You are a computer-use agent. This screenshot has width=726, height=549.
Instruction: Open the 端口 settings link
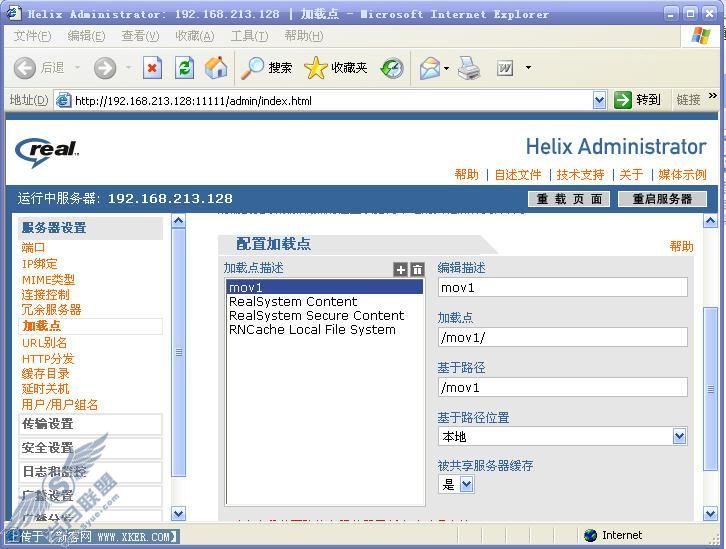(x=33, y=248)
